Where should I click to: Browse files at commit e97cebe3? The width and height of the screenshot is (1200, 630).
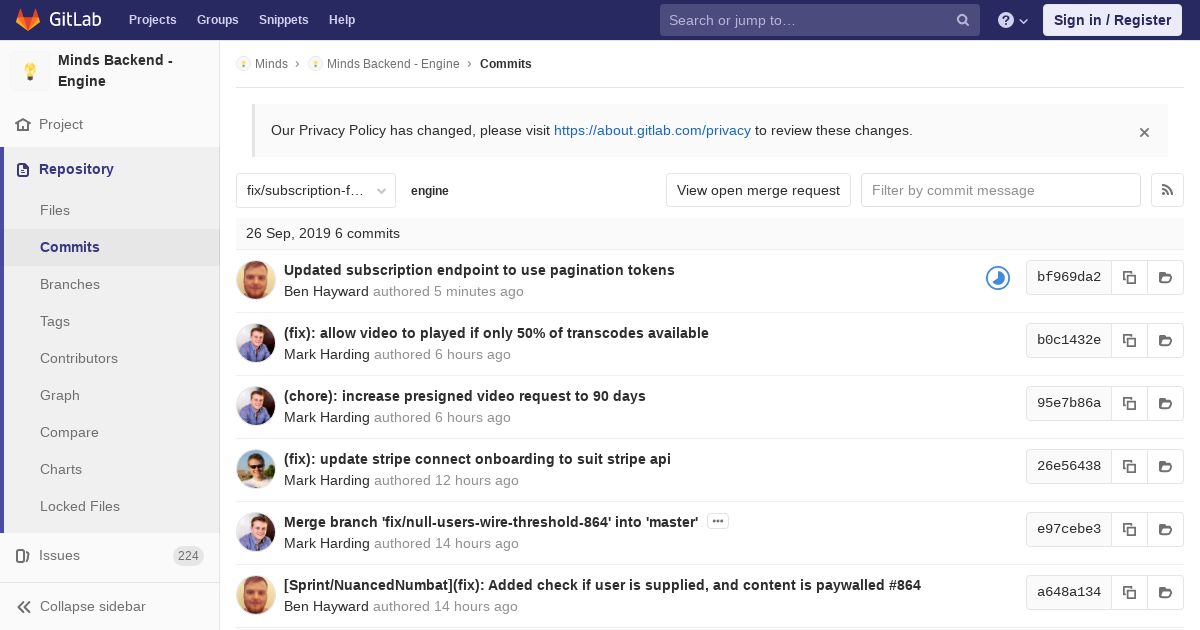(x=1165, y=530)
